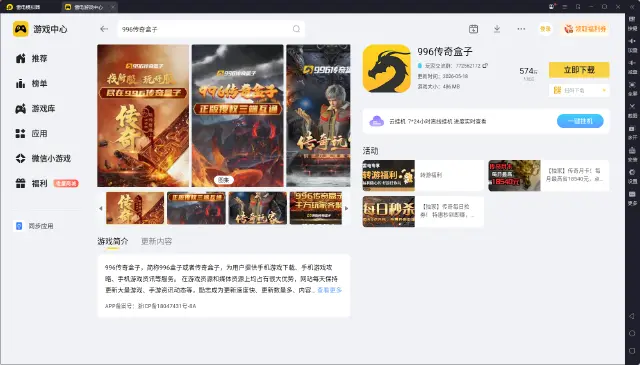Open the 转游福利 activity card
The image size is (640, 365).
tap(423, 176)
